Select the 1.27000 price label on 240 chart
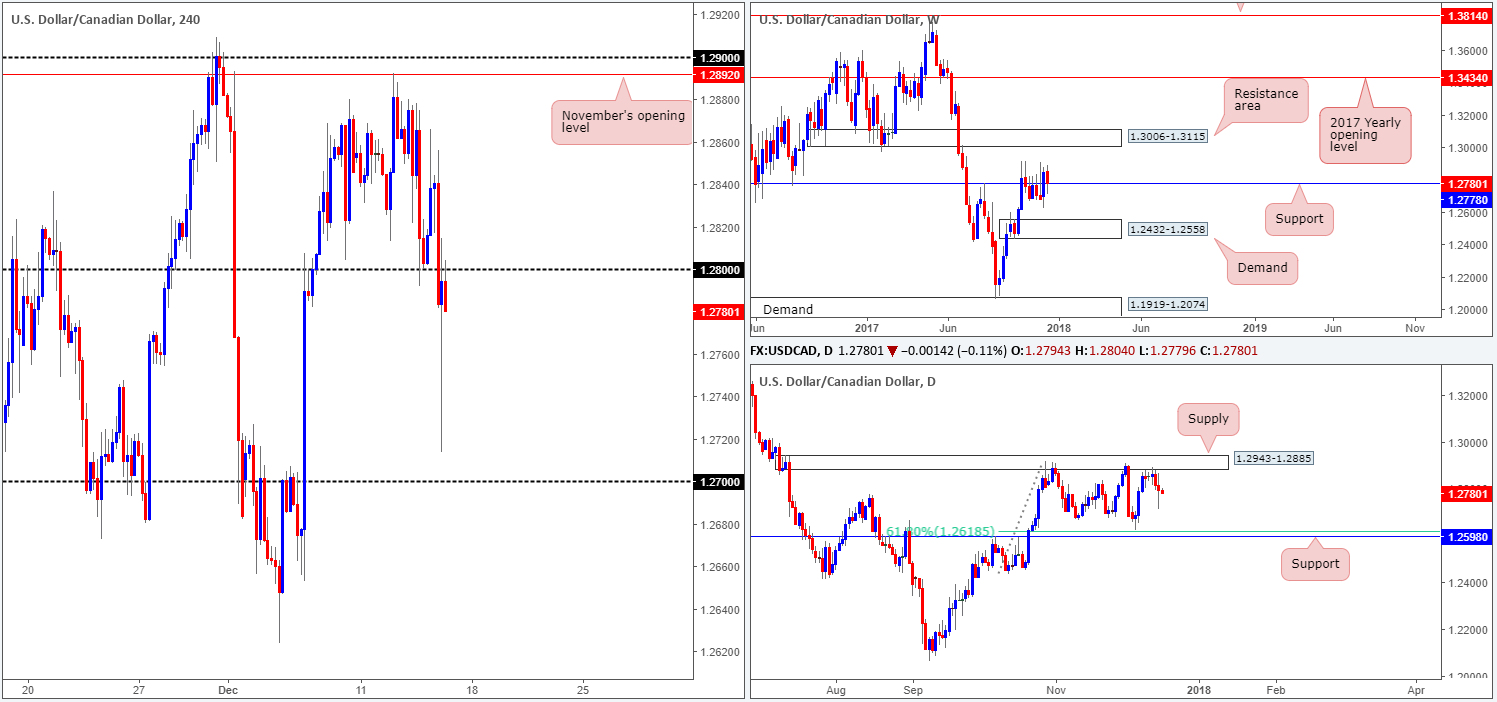 click(x=720, y=482)
